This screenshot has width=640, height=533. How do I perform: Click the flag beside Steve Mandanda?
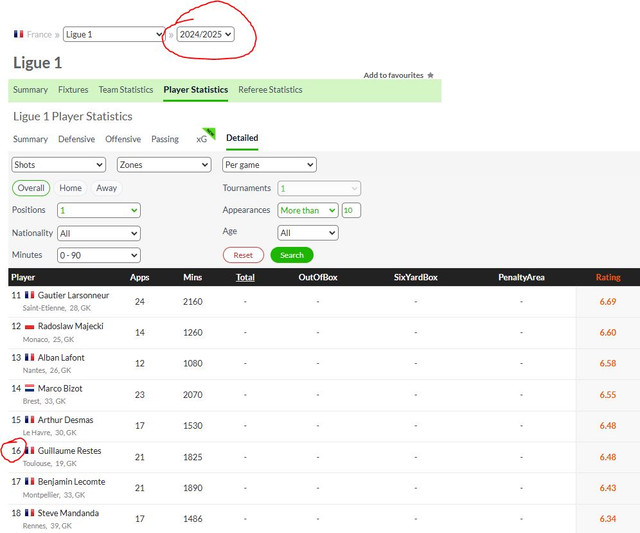[x=29, y=513]
